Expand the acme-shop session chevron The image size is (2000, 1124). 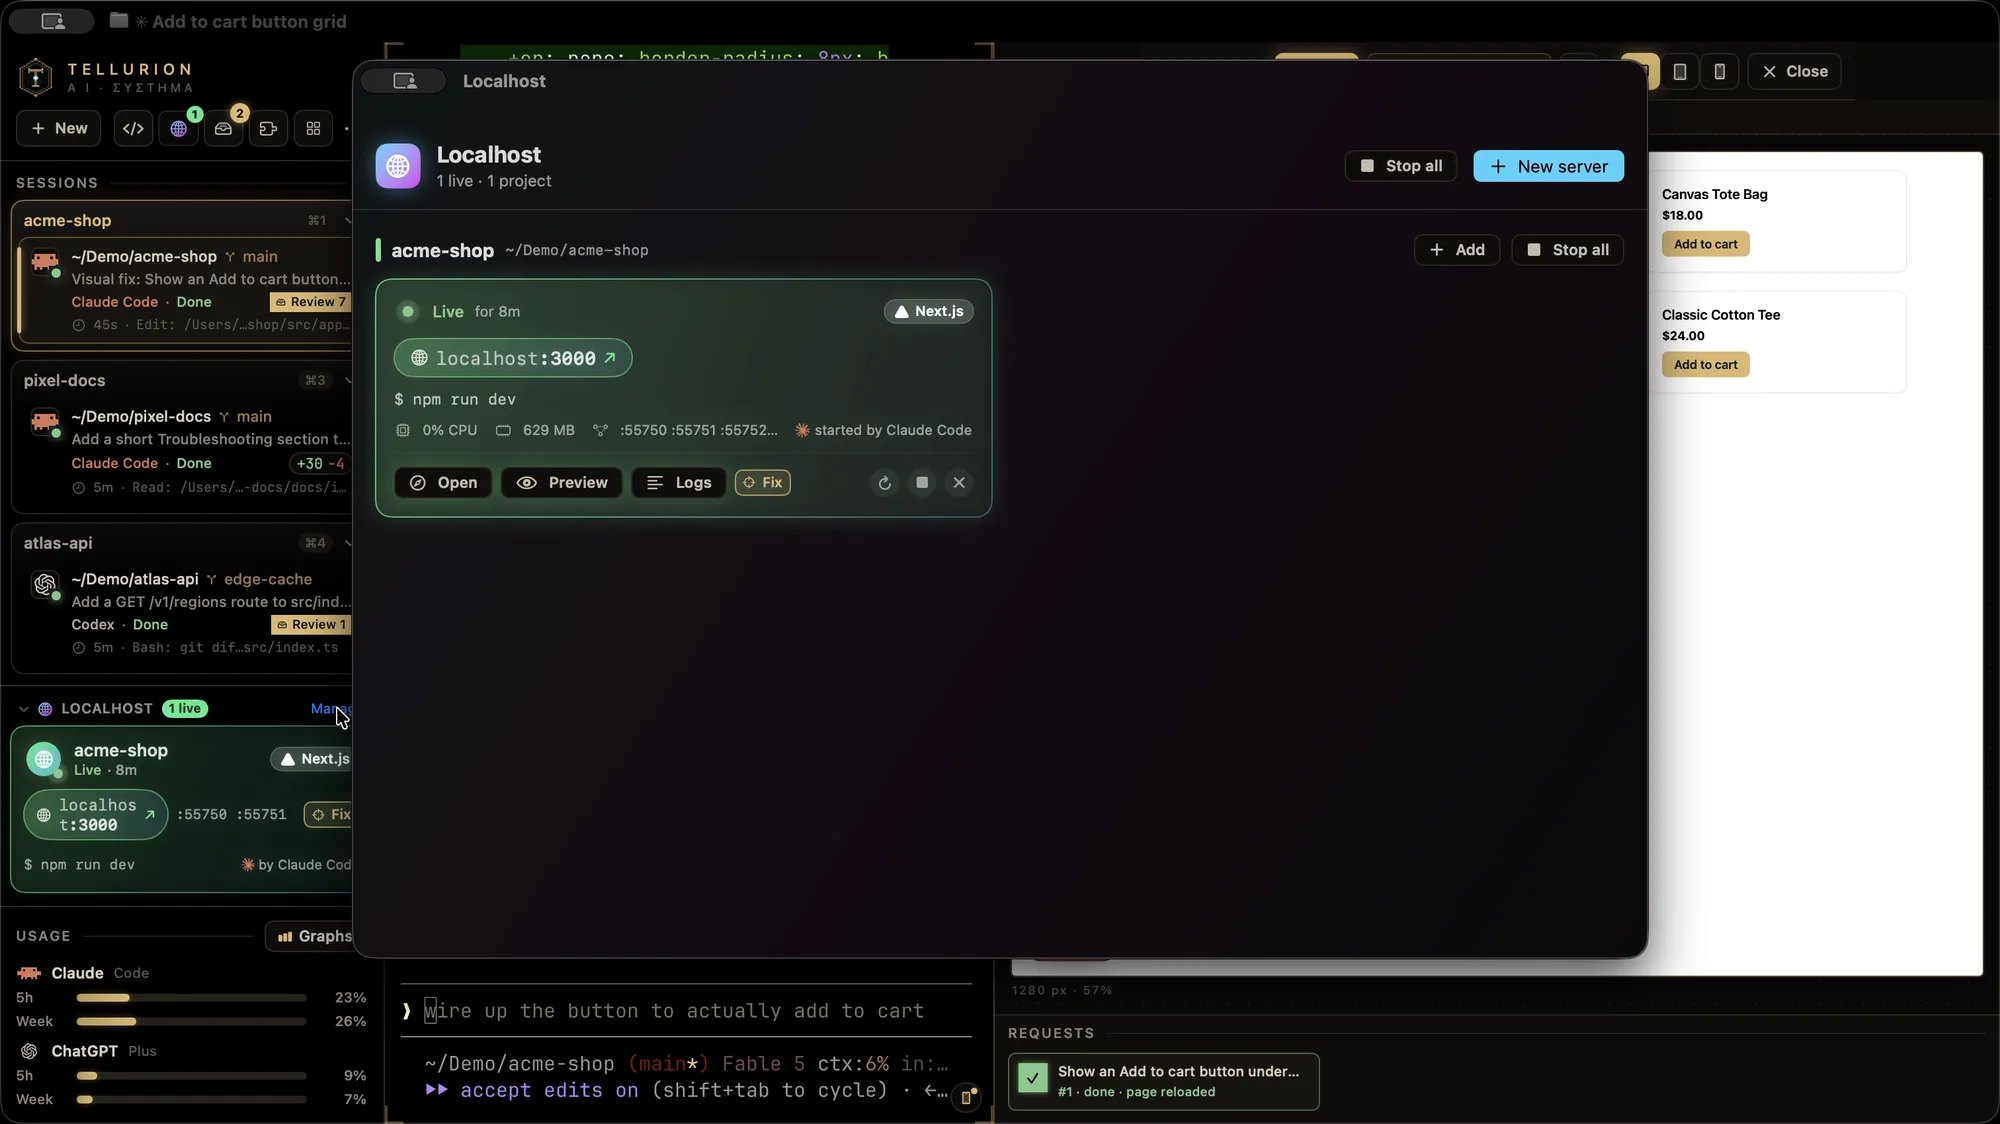347,221
